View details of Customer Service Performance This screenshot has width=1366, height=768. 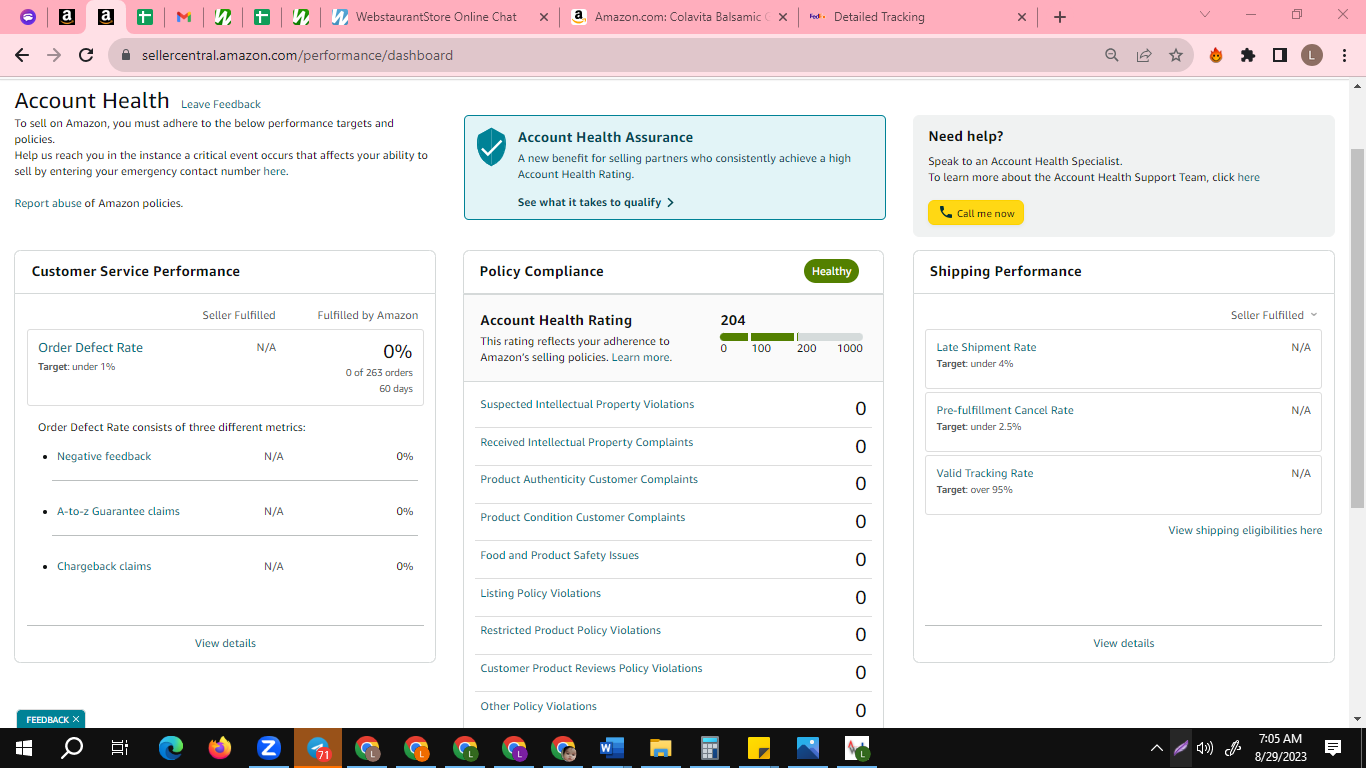click(225, 643)
